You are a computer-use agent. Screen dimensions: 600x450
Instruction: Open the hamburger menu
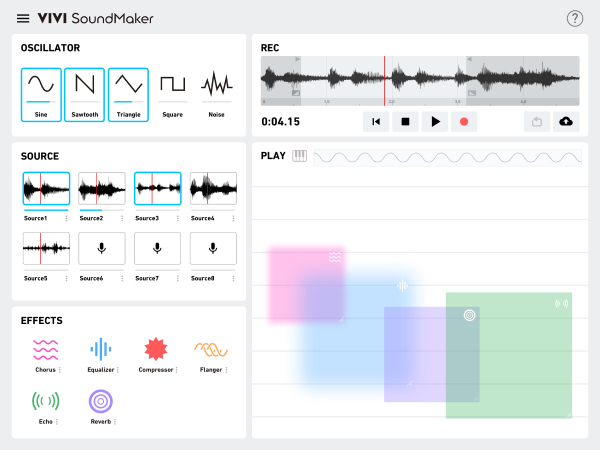23,18
